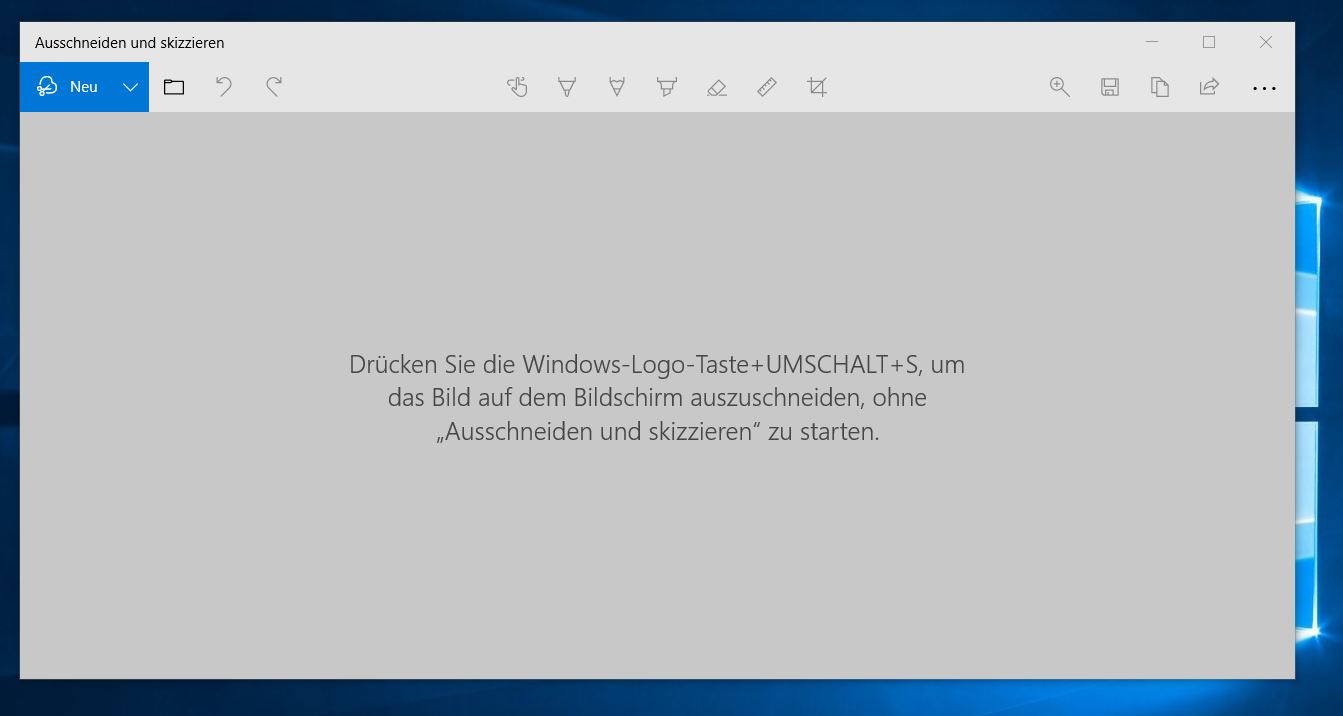Maximize the Ausschneiden und skizzieren window
The width and height of the screenshot is (1343, 716).
pyautogui.click(x=1209, y=42)
